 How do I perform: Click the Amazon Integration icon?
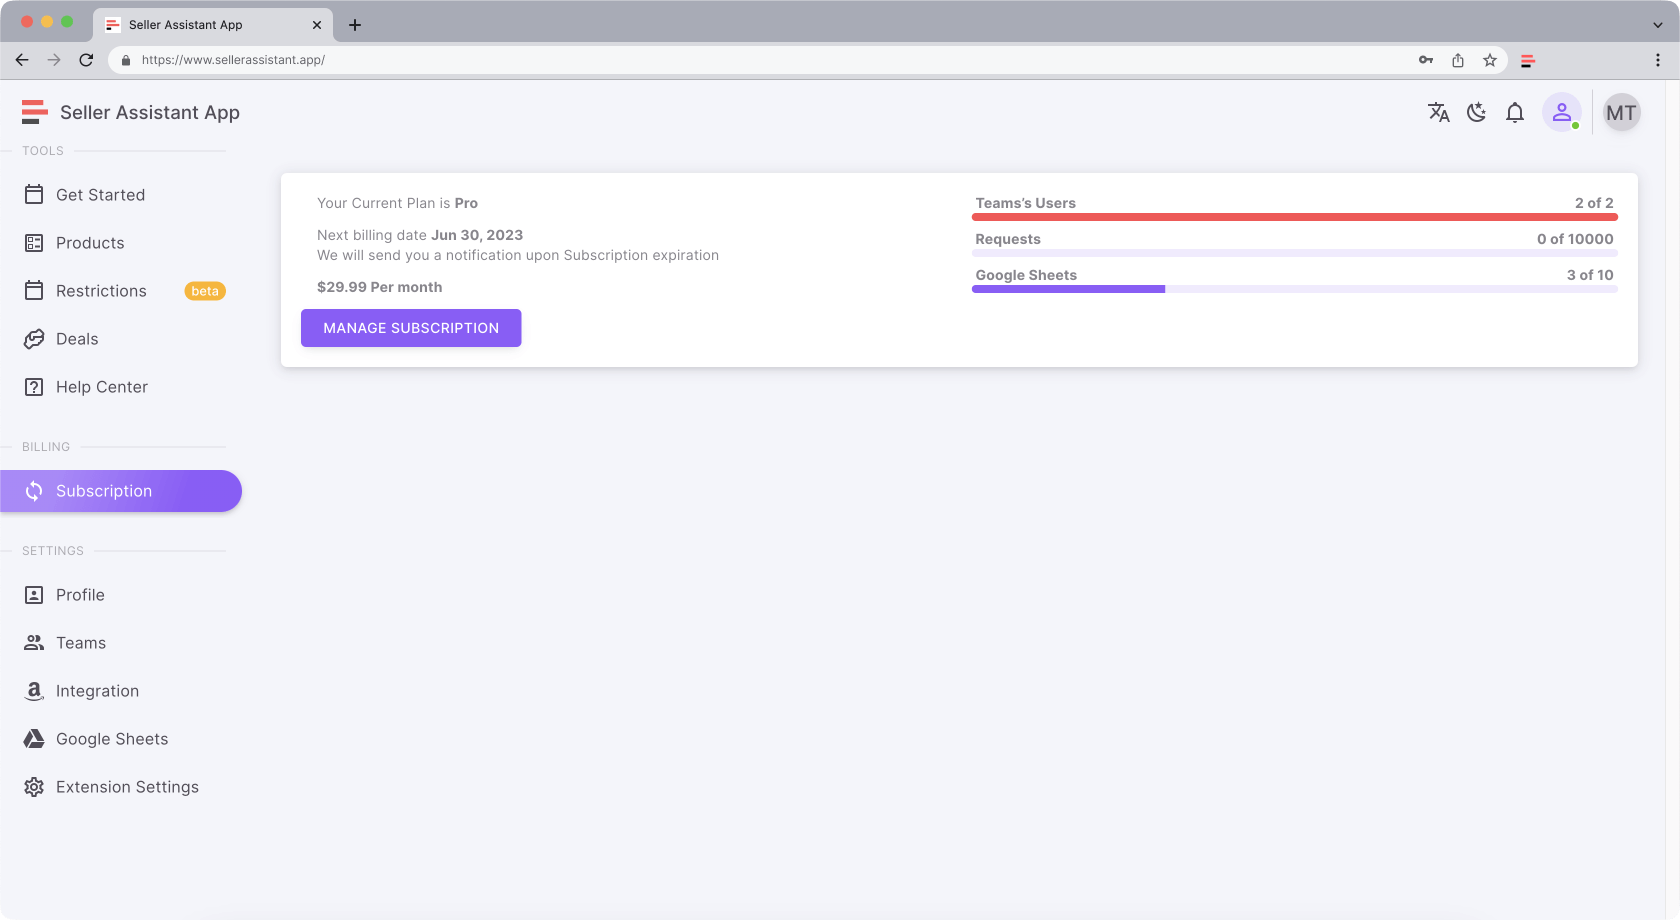[34, 691]
